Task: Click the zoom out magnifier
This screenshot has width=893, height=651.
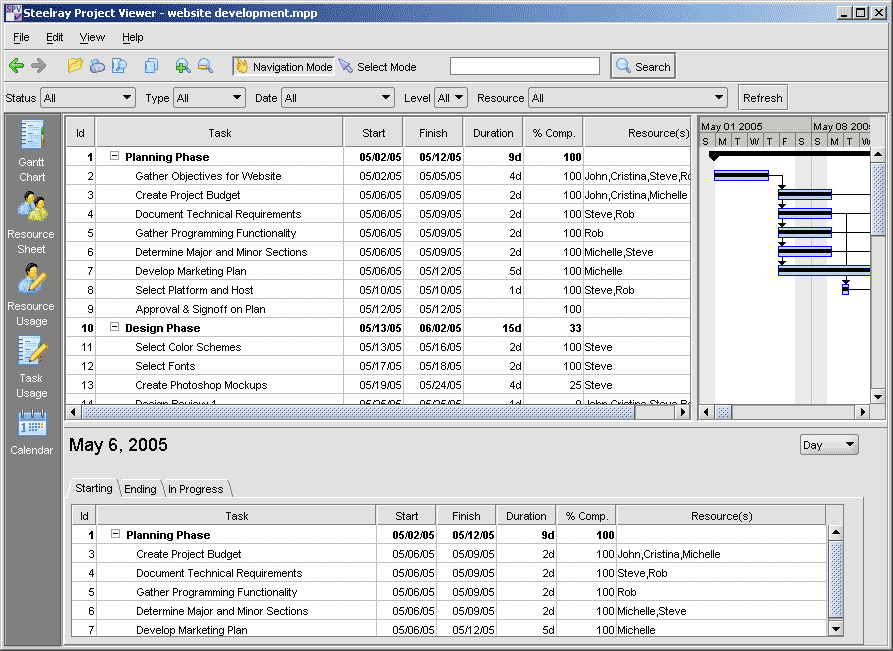Action: click(205, 66)
